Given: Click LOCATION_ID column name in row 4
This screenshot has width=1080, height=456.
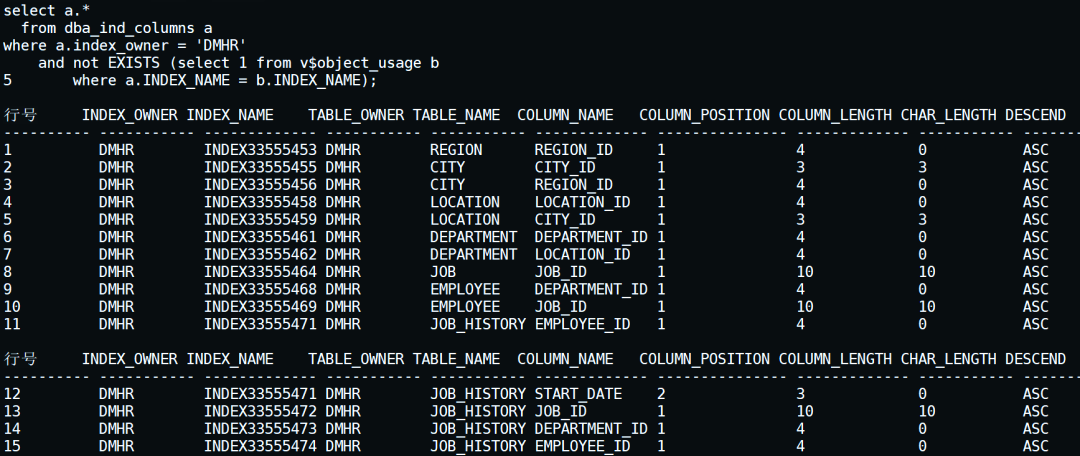Looking at the screenshot, I should [x=583, y=202].
